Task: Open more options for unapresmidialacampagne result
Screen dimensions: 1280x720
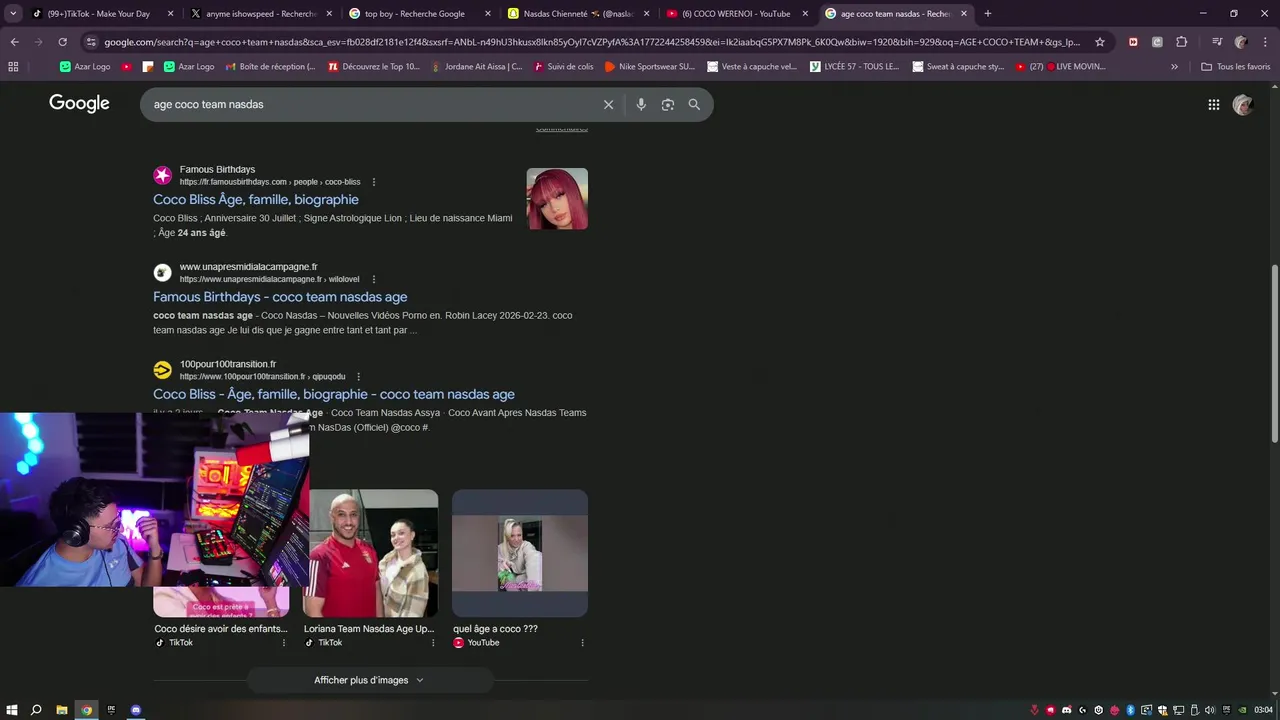Action: pos(374,279)
